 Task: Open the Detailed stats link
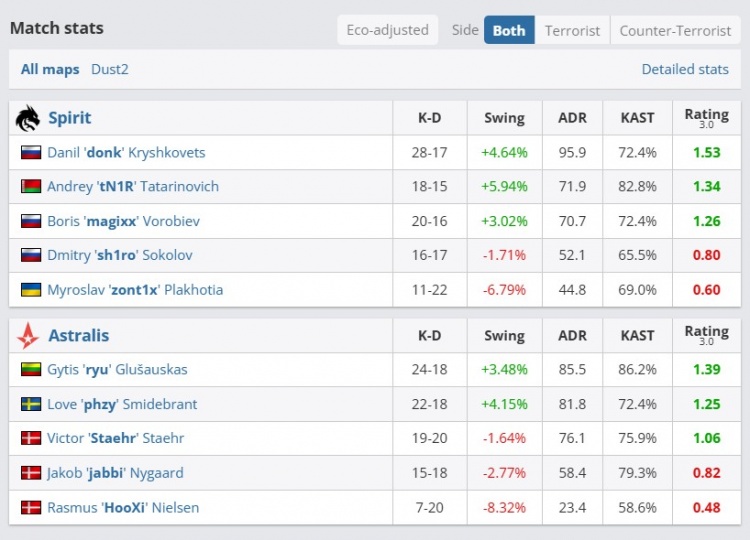coord(685,69)
